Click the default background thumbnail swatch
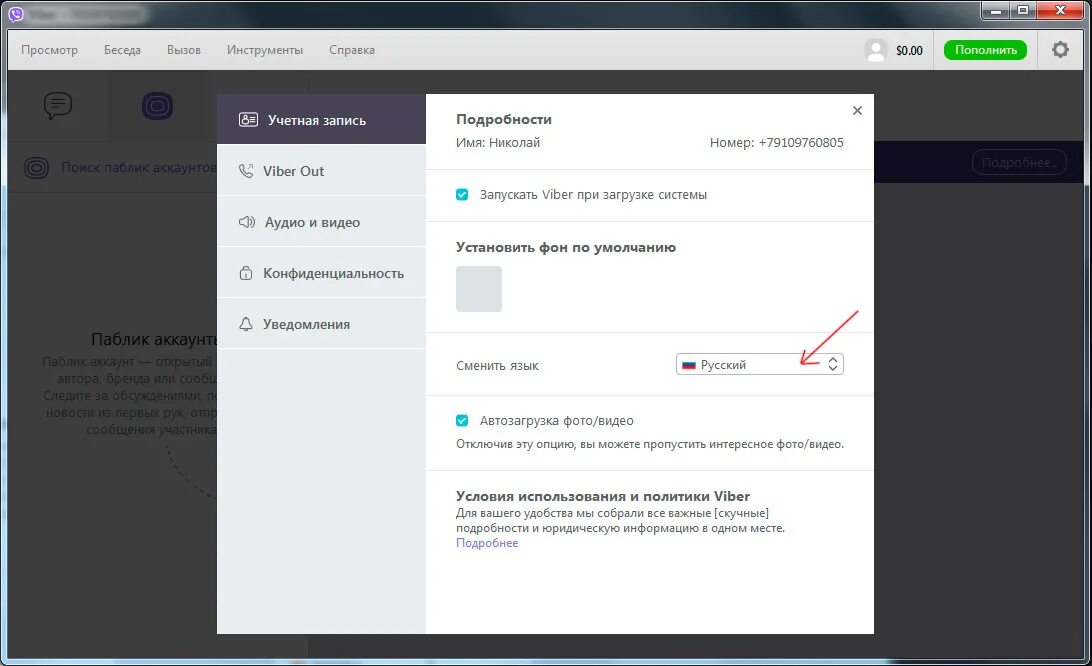Viewport: 1092px width, 666px height. coord(478,288)
